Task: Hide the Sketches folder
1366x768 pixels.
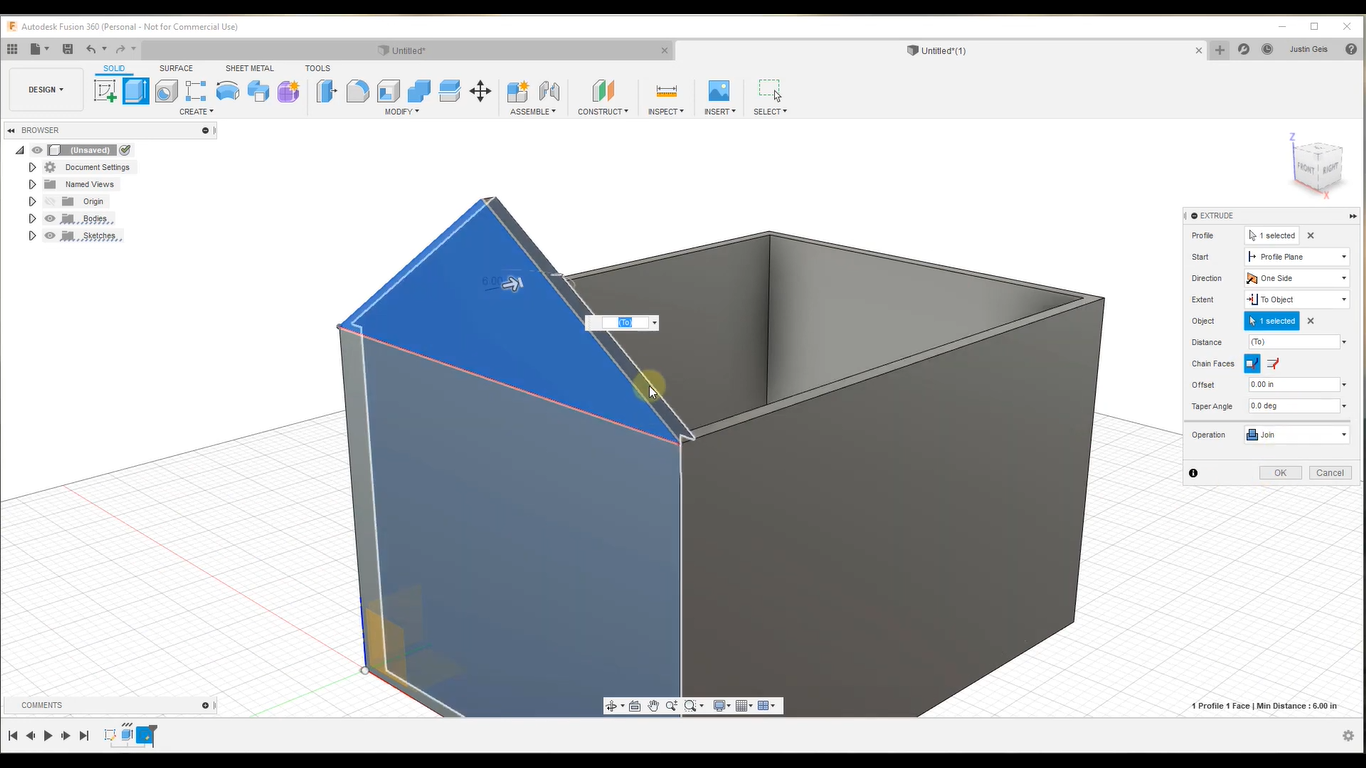Action: point(50,236)
